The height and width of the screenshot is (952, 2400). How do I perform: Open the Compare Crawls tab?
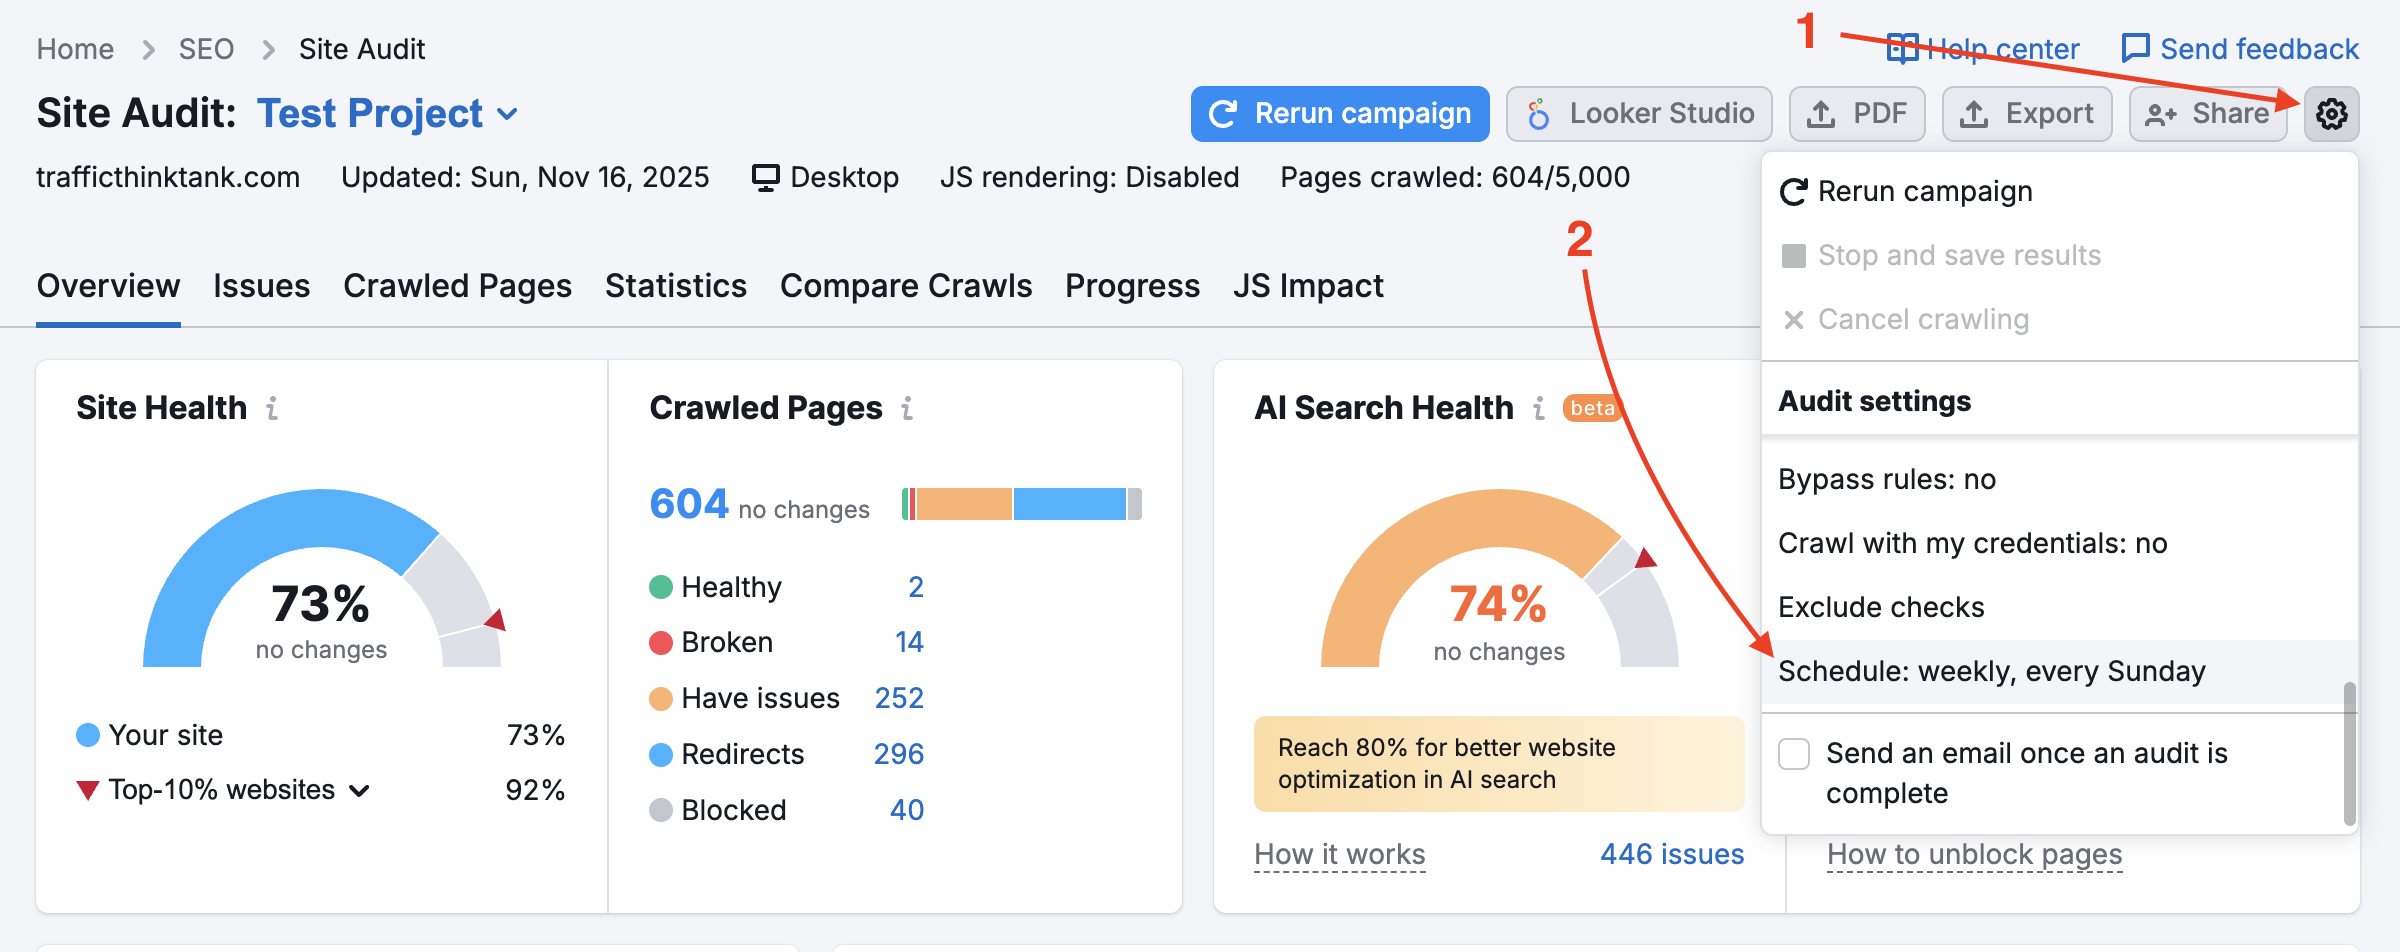point(906,286)
